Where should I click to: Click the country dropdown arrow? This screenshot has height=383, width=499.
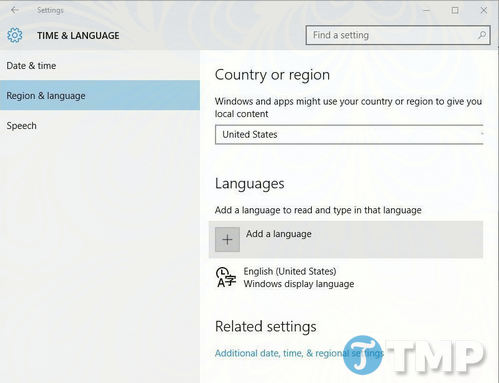(x=482, y=134)
